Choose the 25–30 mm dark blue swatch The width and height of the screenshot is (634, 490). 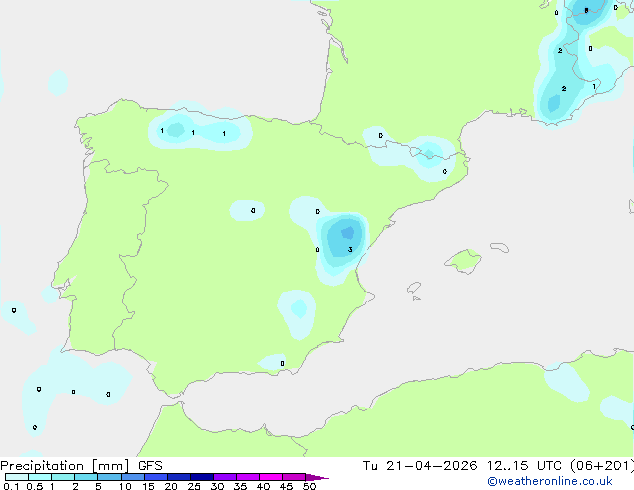201,477
